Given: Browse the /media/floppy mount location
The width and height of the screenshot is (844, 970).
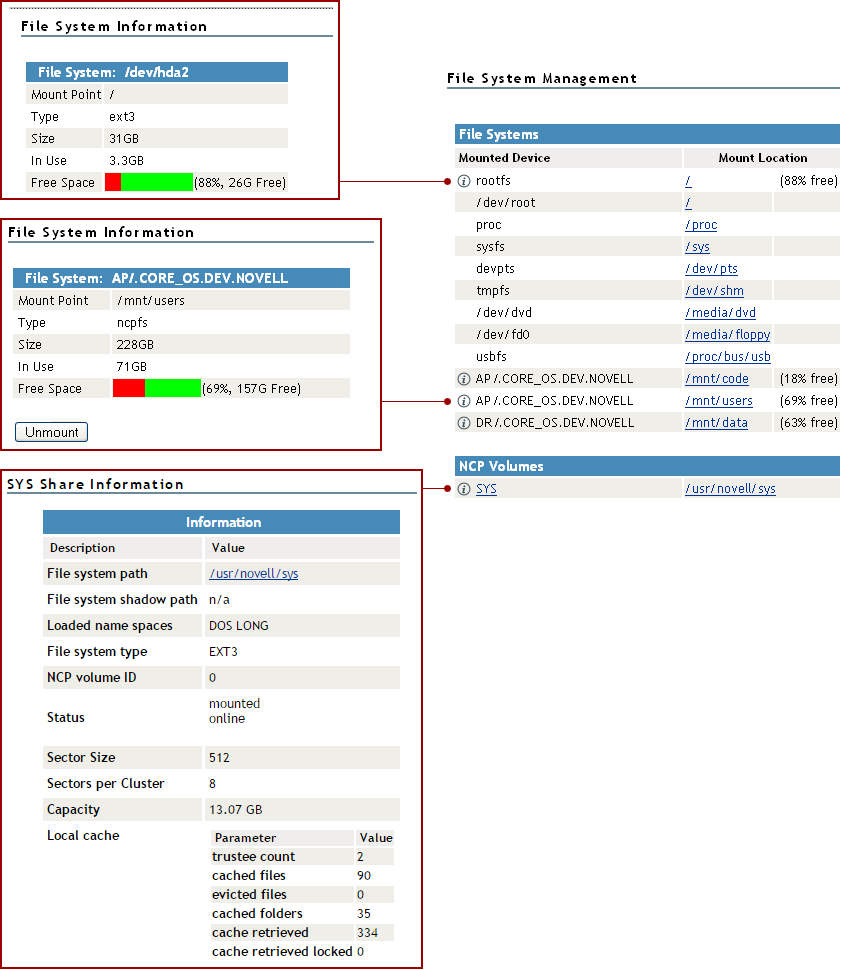Looking at the screenshot, I should 727,335.
